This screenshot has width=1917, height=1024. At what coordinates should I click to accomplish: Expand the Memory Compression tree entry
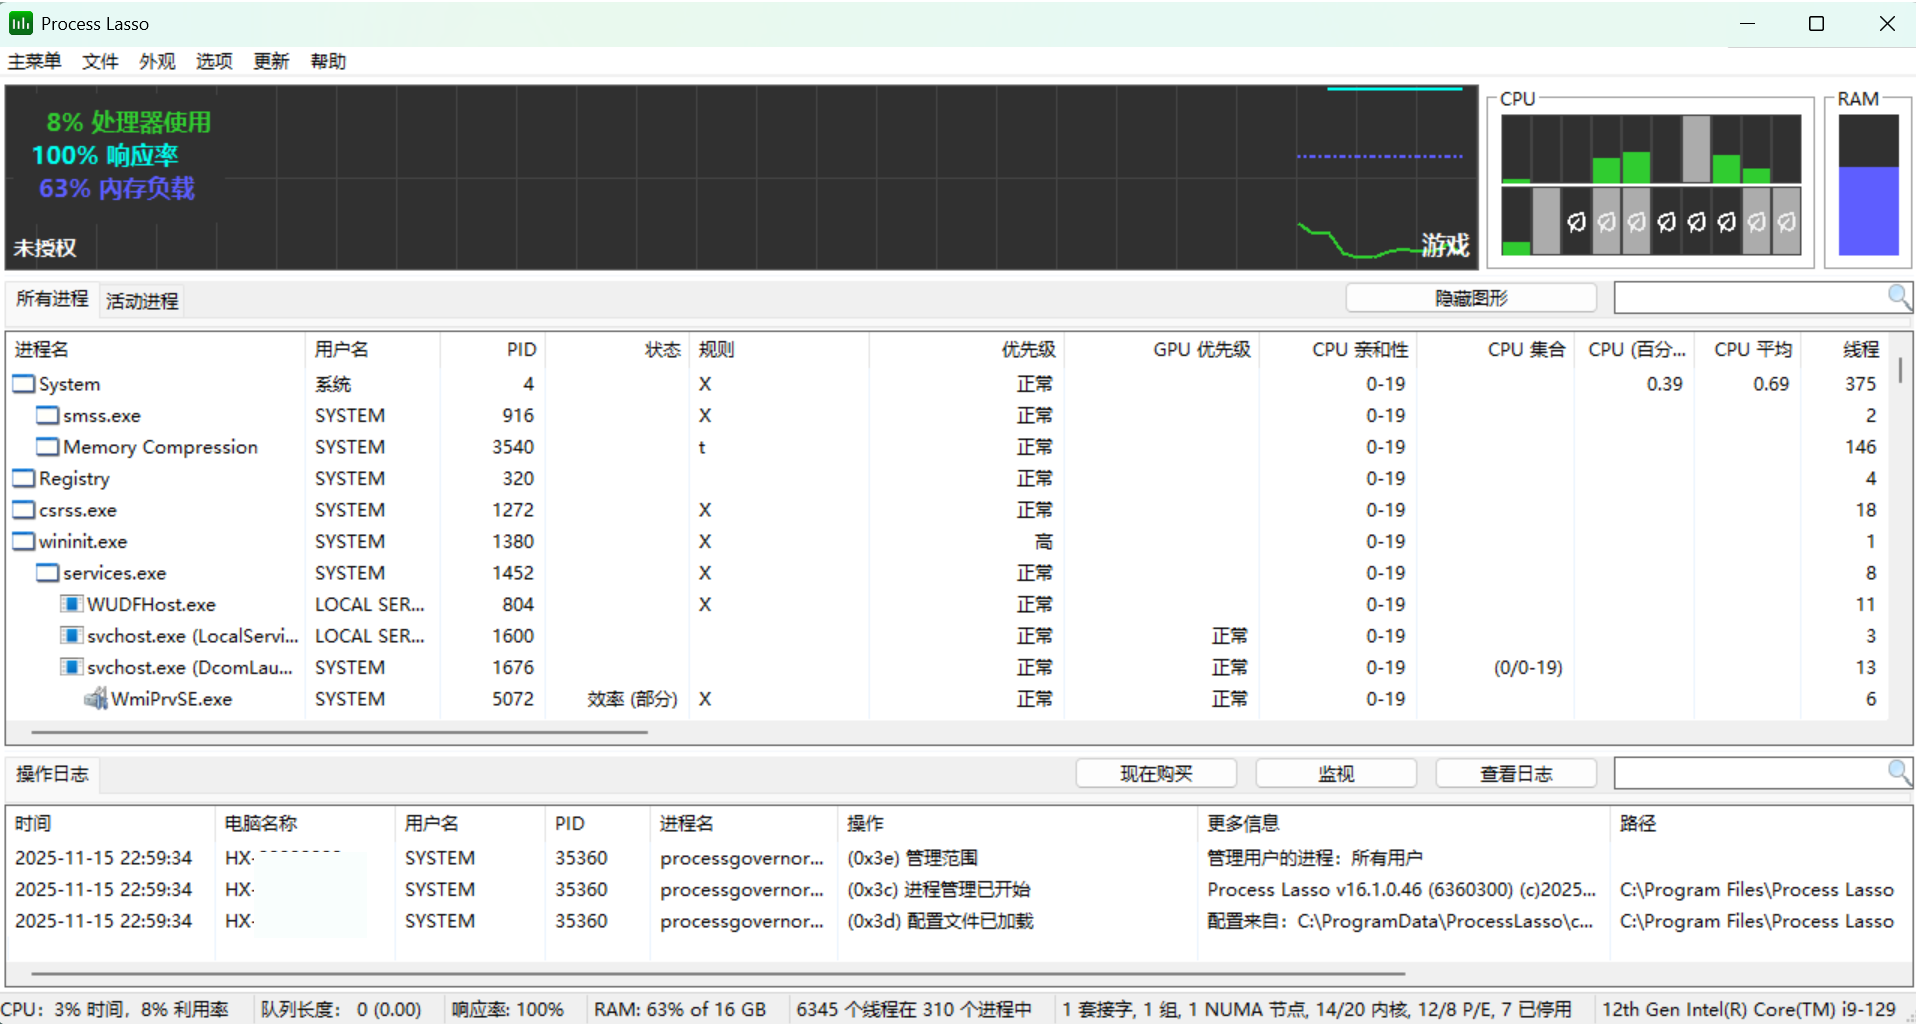tap(47, 446)
